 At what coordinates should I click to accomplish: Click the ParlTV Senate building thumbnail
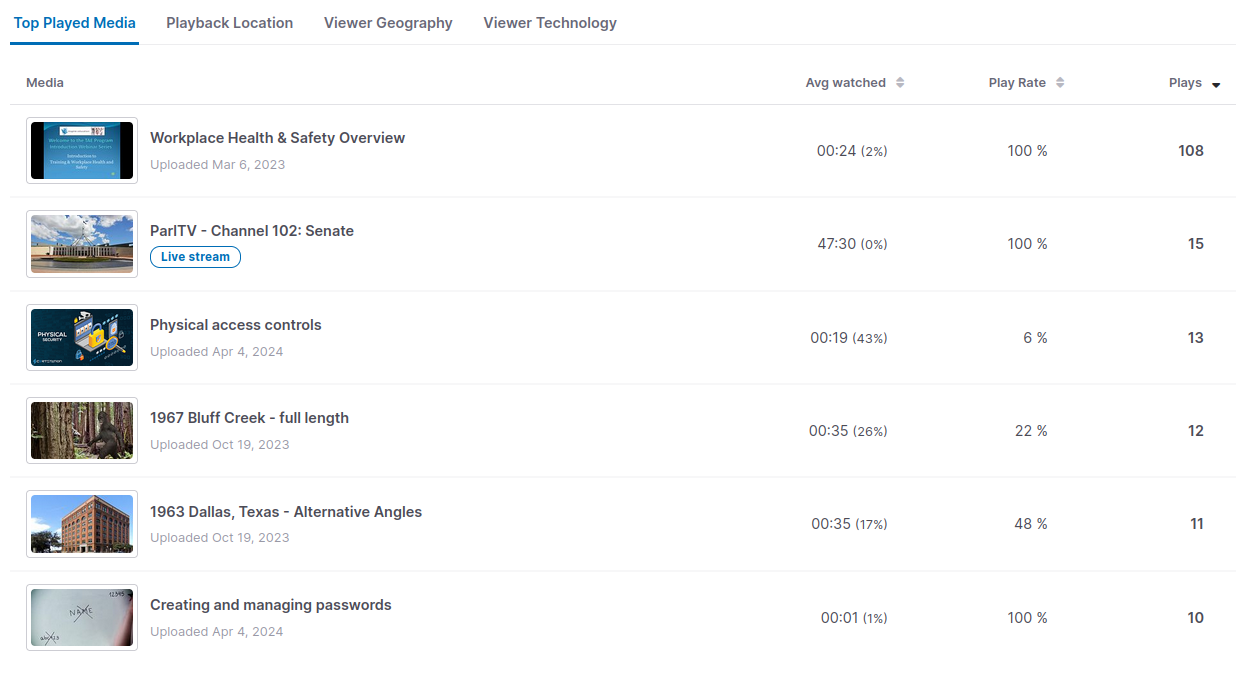tap(82, 244)
